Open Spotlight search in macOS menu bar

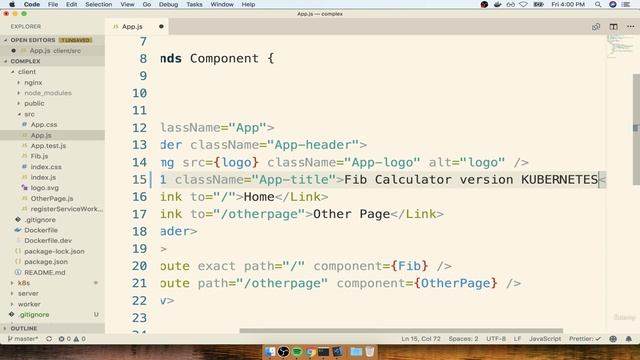(598, 4)
